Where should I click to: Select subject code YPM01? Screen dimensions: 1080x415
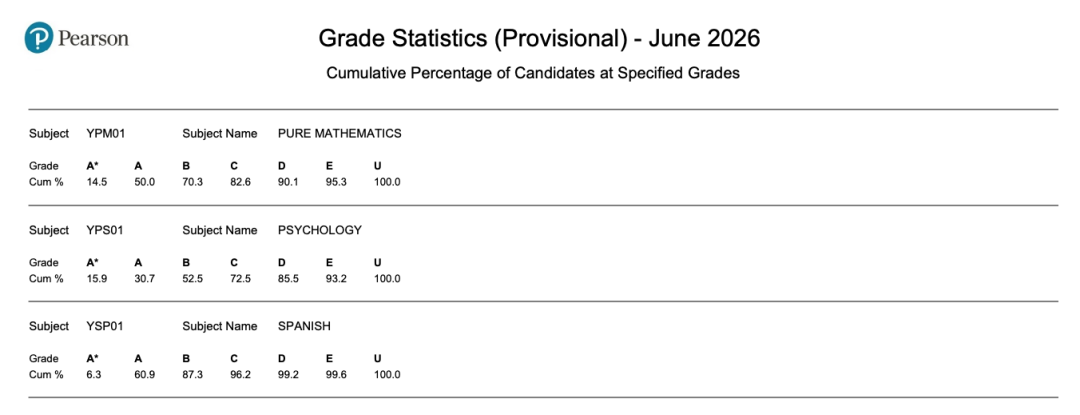point(105,134)
